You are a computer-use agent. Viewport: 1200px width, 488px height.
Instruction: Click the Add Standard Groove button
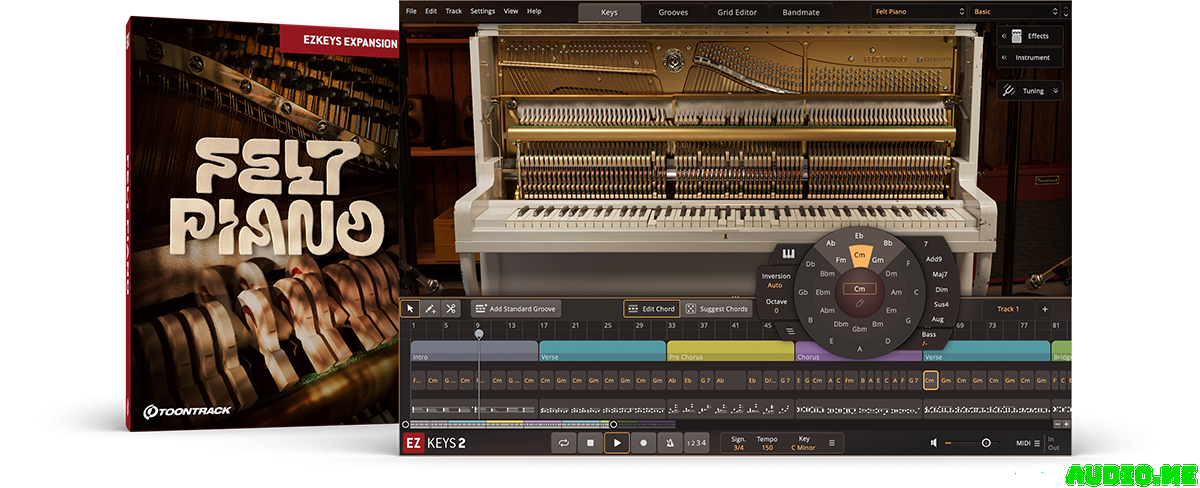click(516, 309)
